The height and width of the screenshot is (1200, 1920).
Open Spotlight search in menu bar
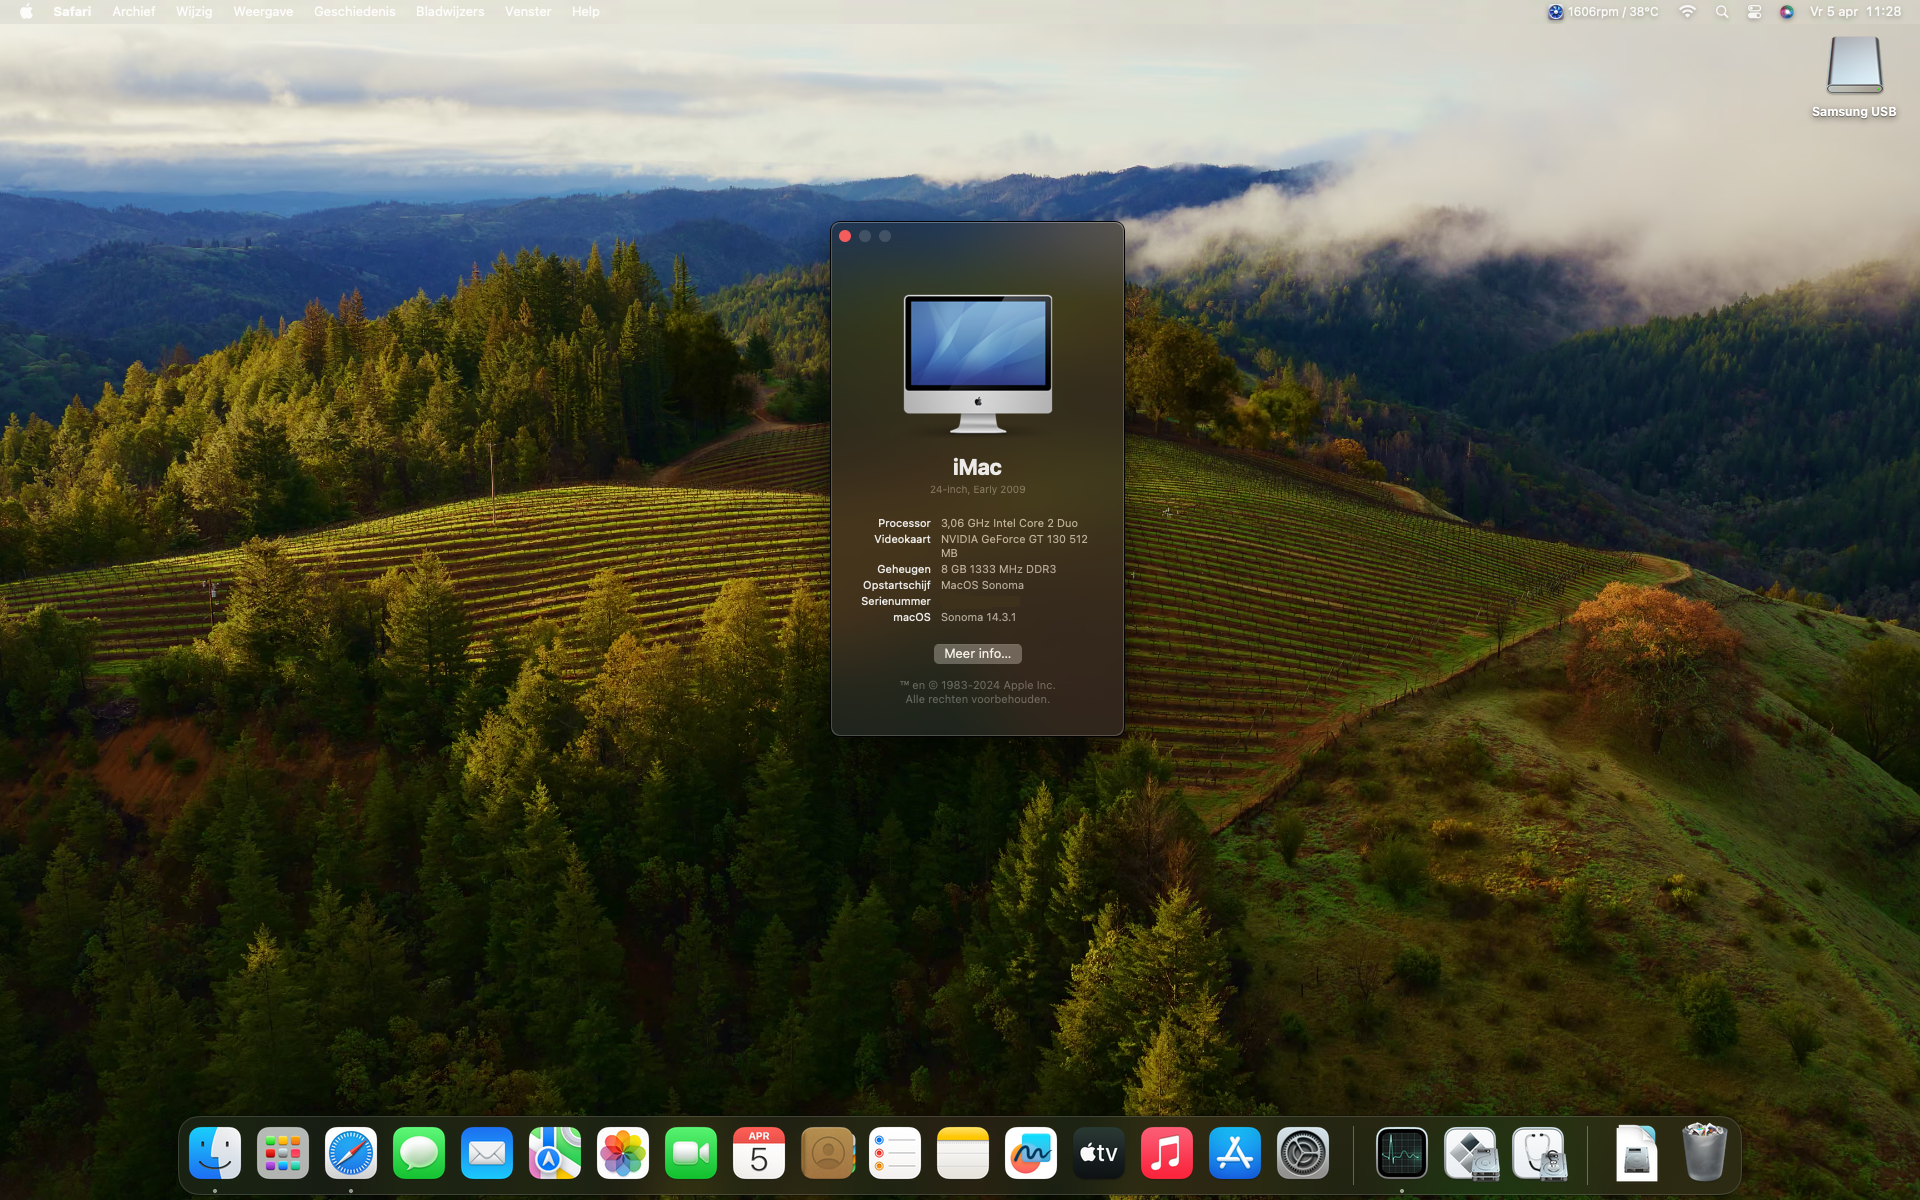[x=1722, y=12]
